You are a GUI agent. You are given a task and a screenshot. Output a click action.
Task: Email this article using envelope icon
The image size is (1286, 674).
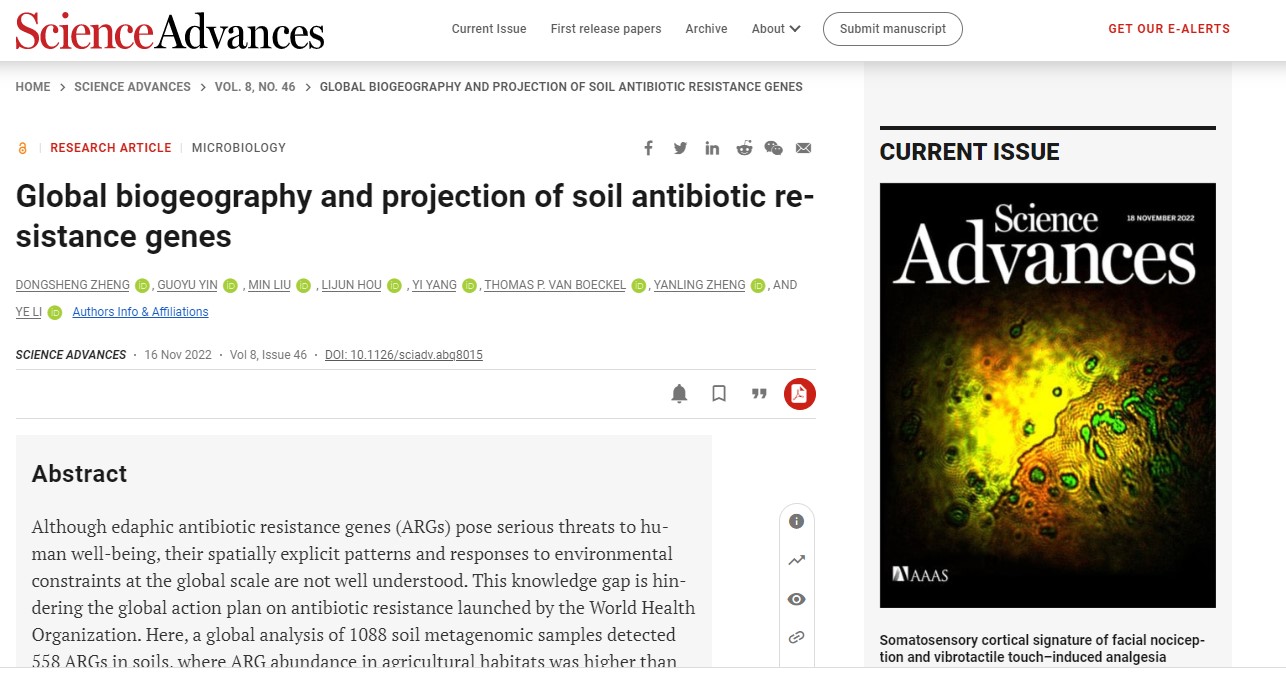pos(803,148)
